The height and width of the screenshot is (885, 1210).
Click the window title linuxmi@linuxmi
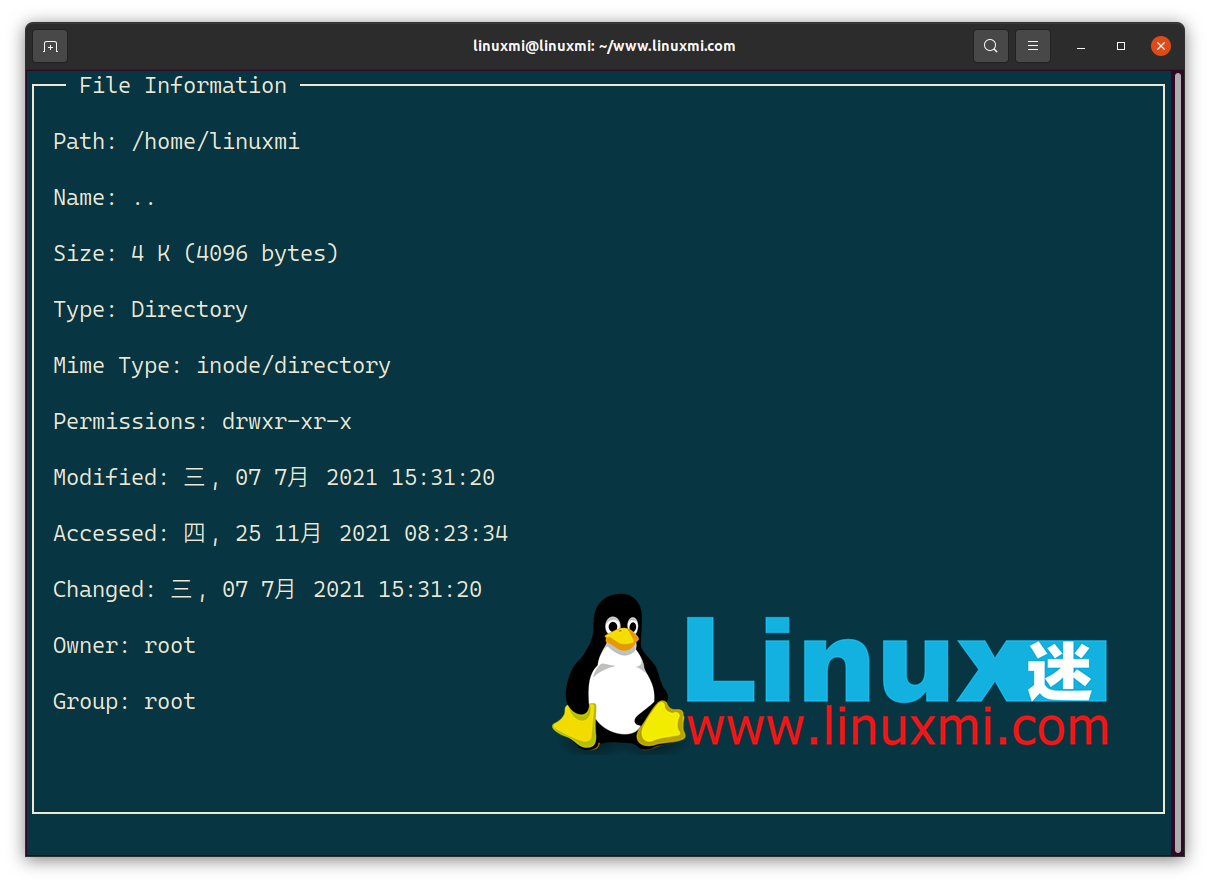click(x=604, y=46)
